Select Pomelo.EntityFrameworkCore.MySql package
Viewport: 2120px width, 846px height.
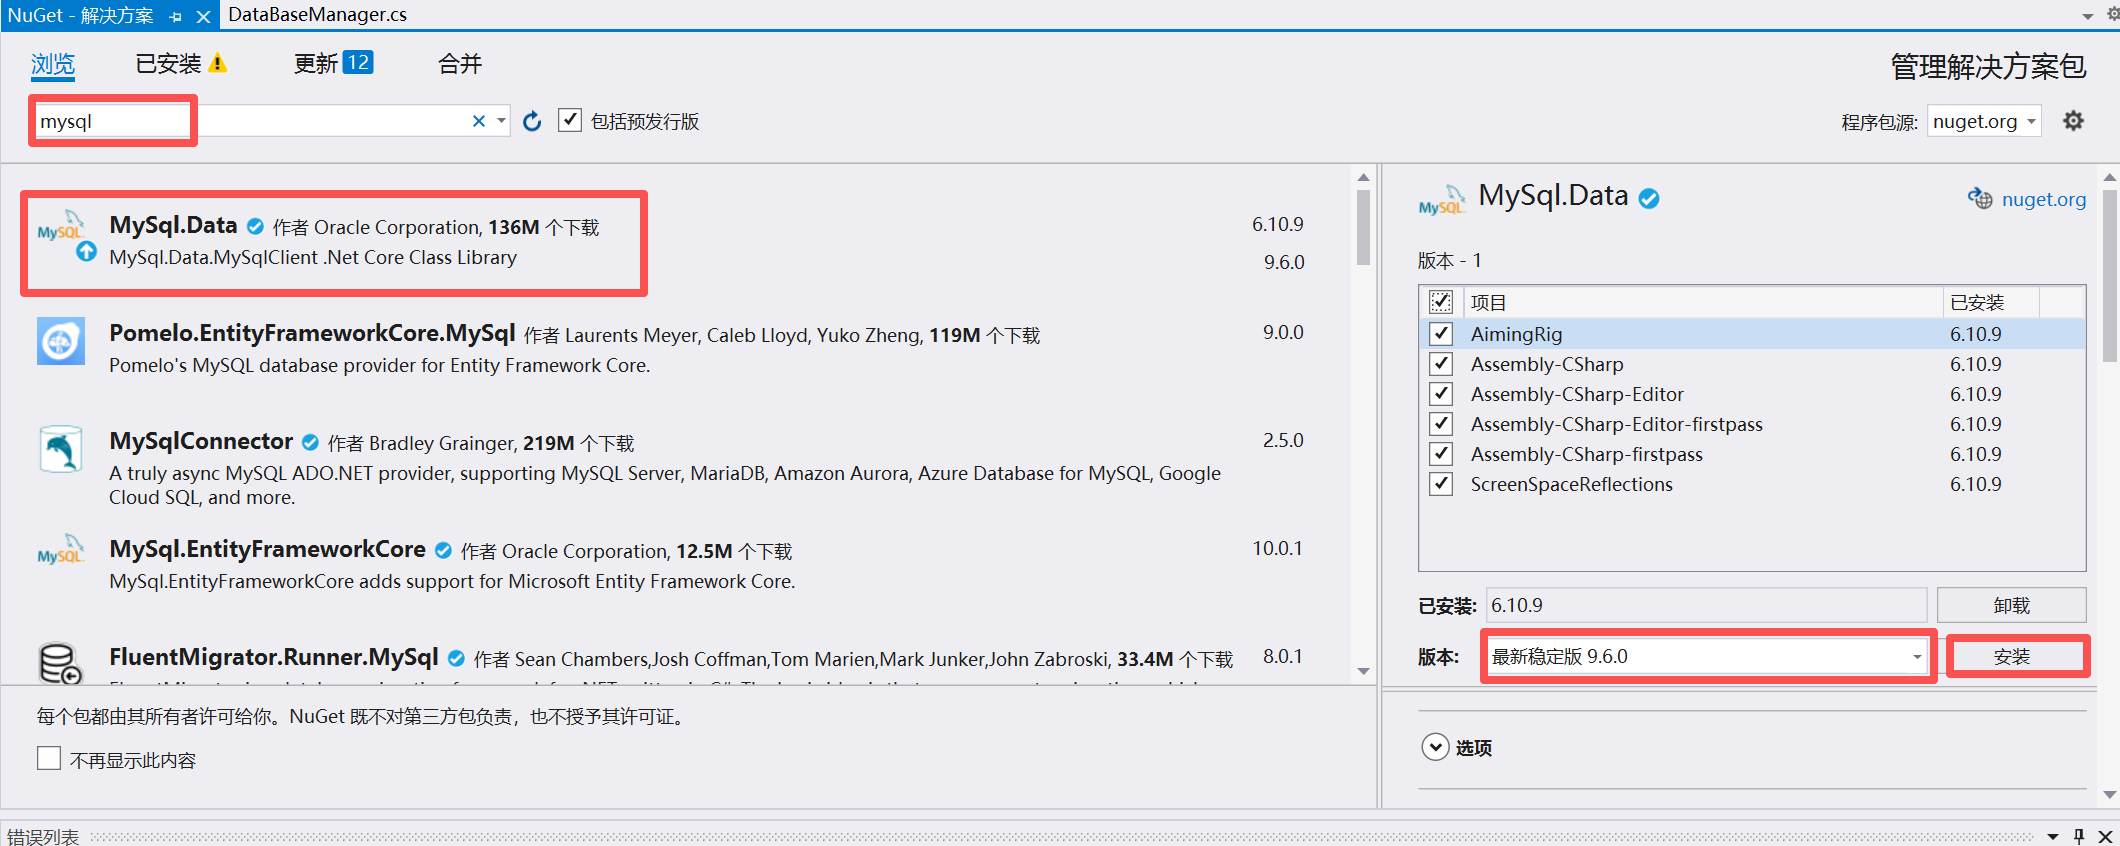pos(312,333)
